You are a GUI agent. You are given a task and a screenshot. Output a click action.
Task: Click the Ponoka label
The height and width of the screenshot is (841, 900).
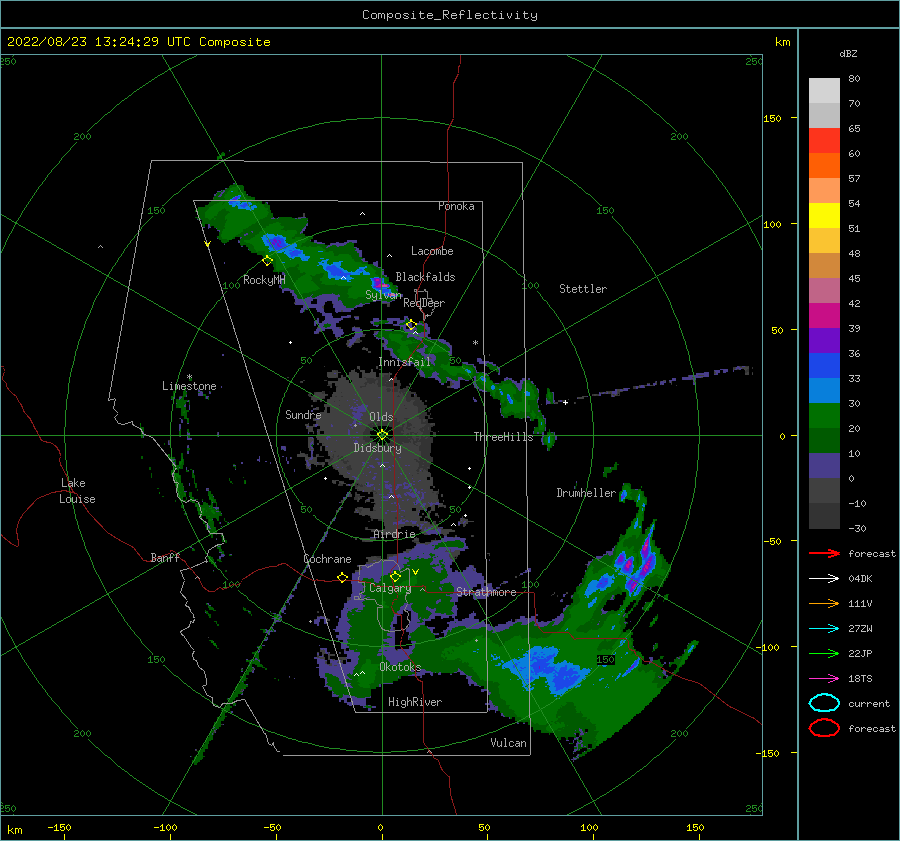[456, 206]
